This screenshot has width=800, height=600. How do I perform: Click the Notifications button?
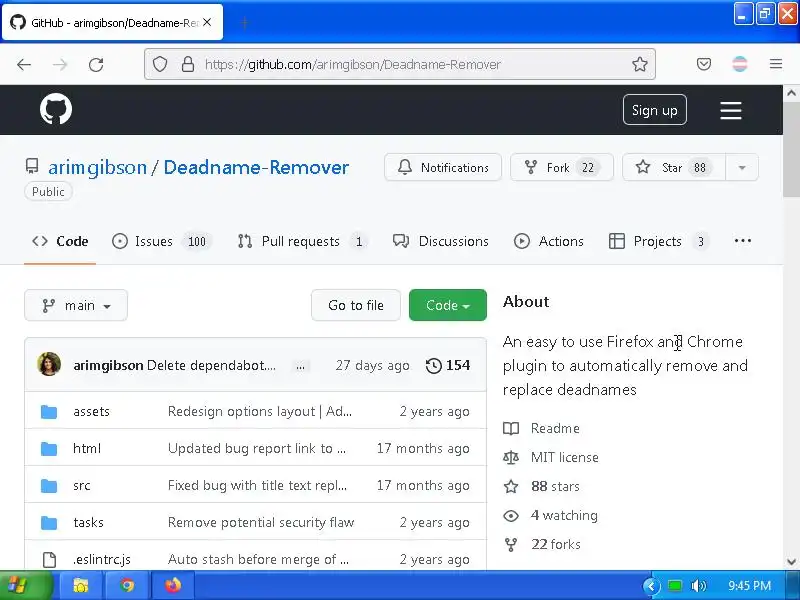[443, 167]
